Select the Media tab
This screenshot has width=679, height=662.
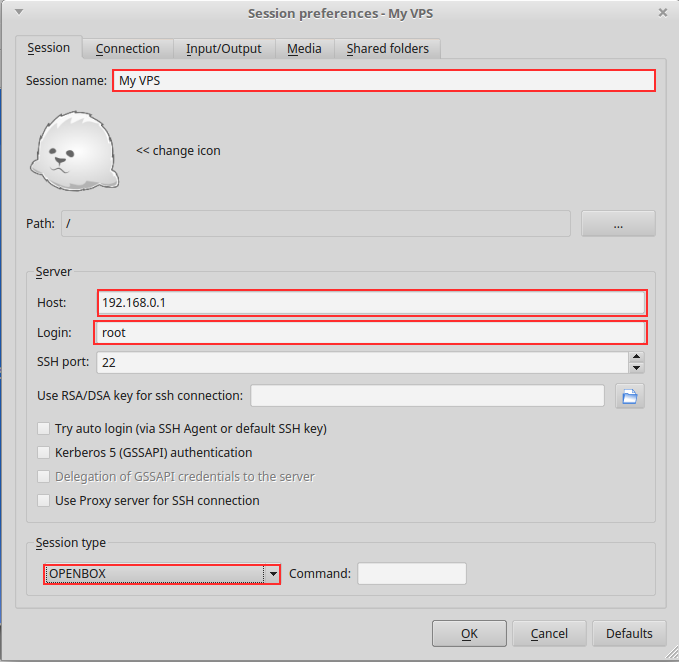click(x=304, y=48)
